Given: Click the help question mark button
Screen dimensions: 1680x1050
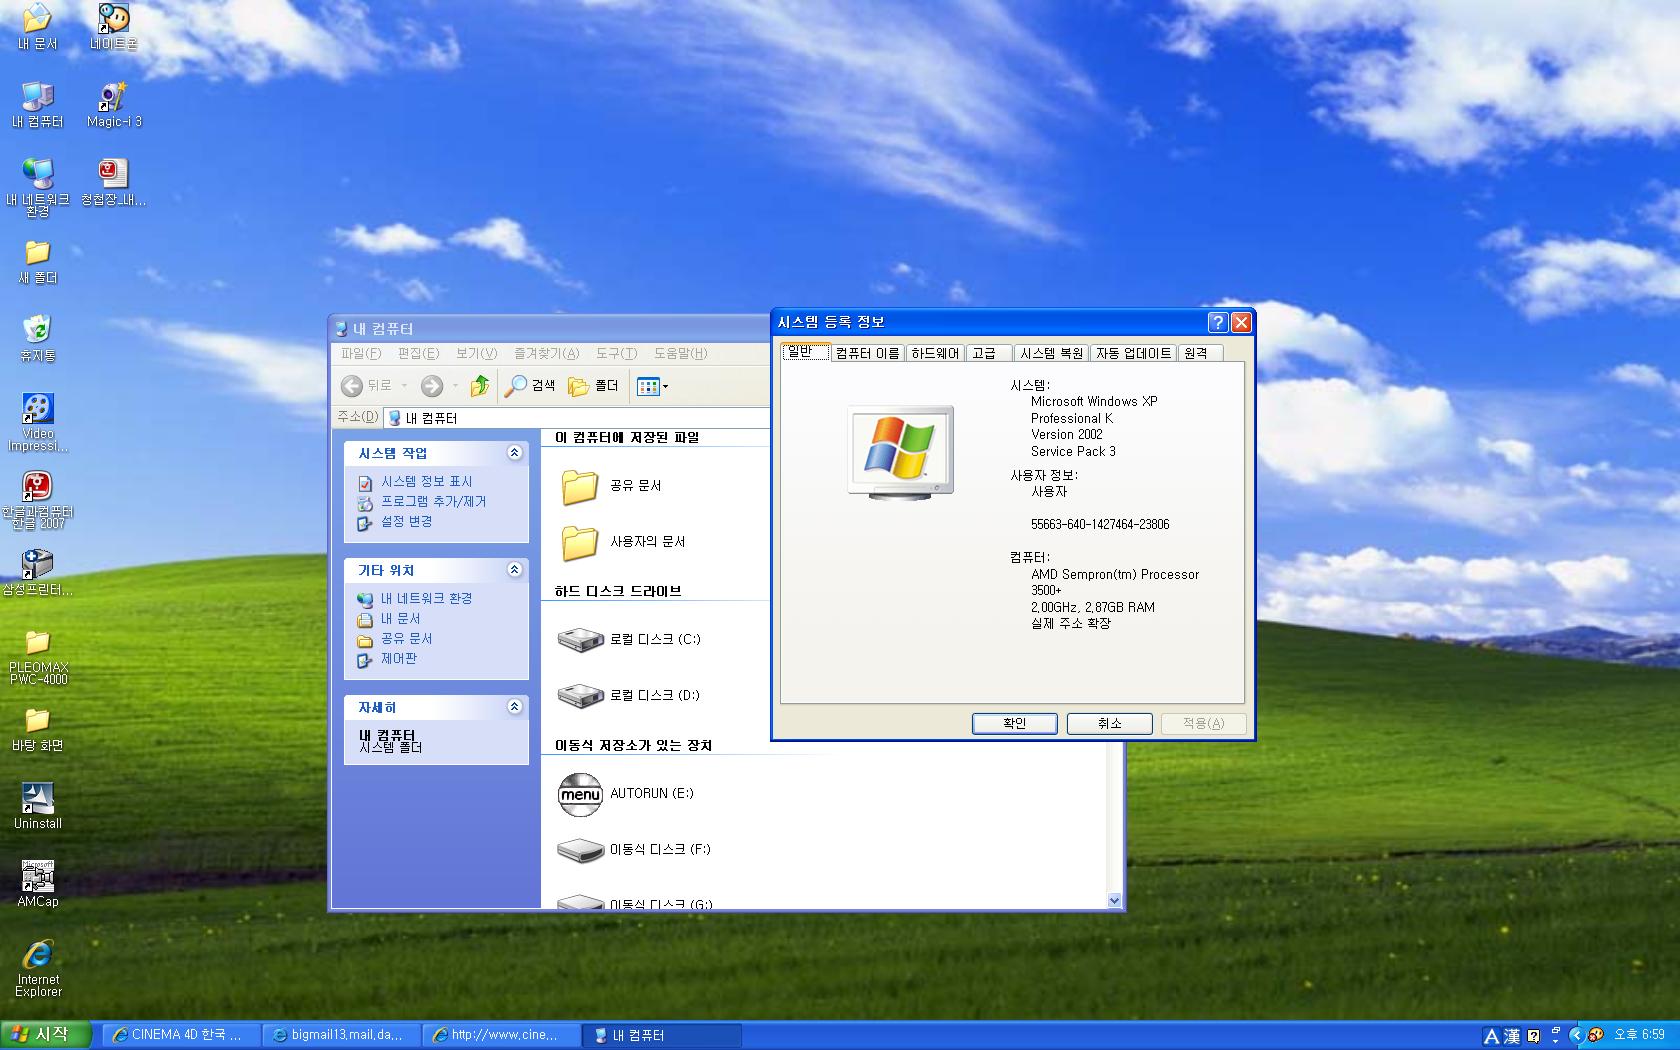Looking at the screenshot, I should point(1217,322).
